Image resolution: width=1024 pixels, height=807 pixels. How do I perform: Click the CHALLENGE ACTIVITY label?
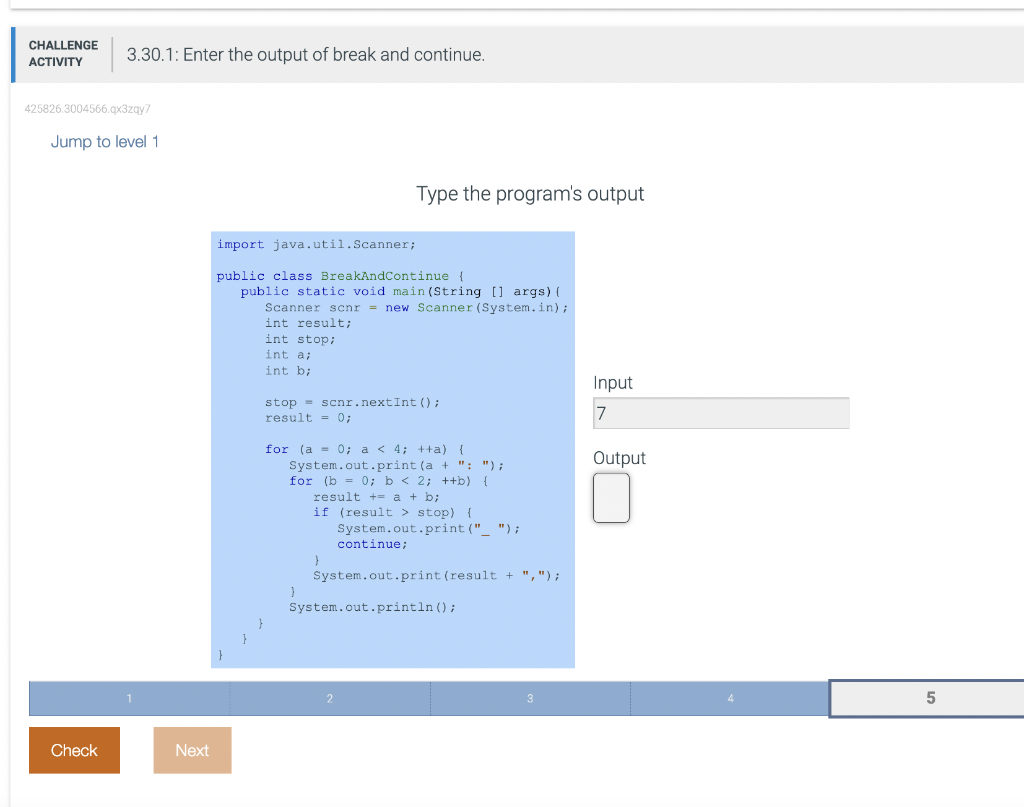(63, 54)
